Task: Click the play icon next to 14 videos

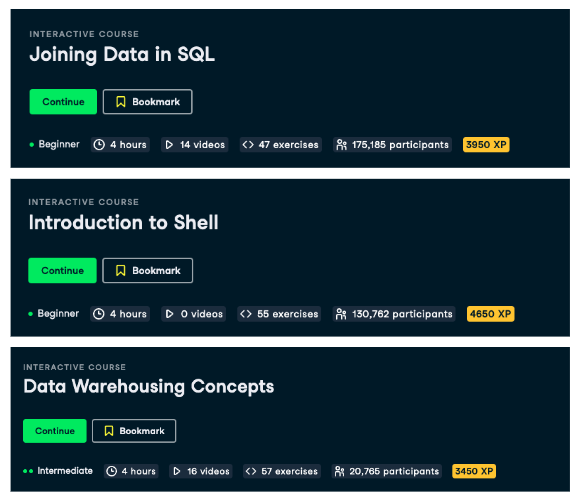Action: coord(169,144)
